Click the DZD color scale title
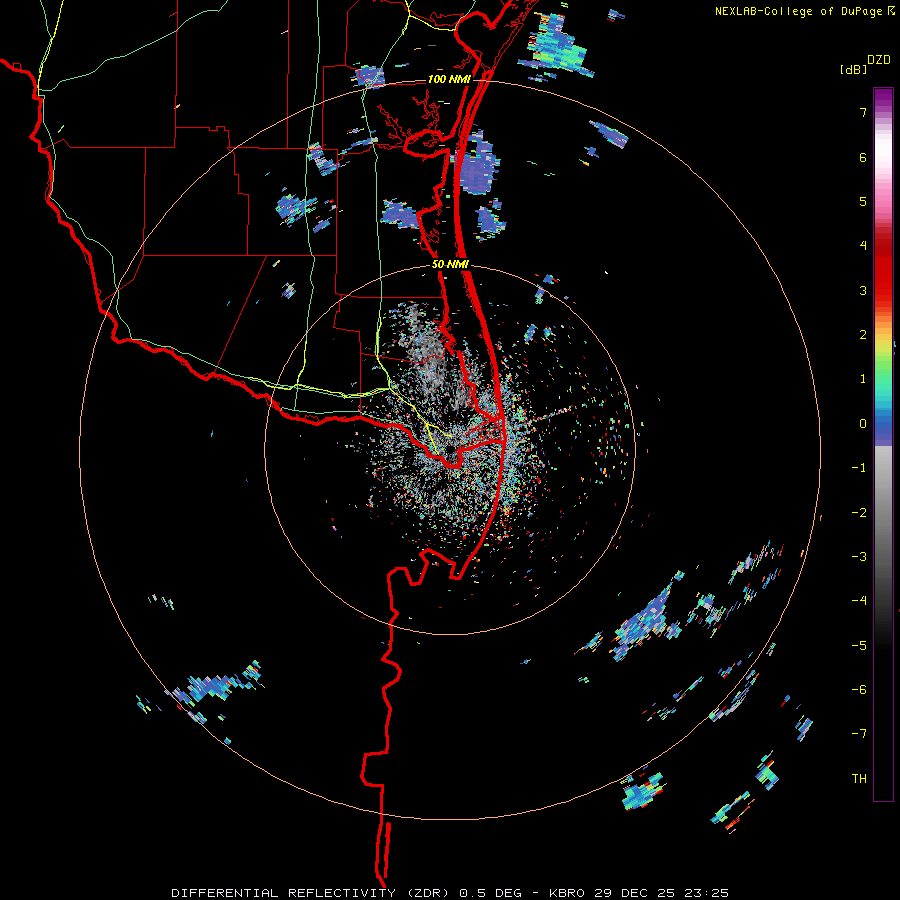900x900 pixels. 878,60
